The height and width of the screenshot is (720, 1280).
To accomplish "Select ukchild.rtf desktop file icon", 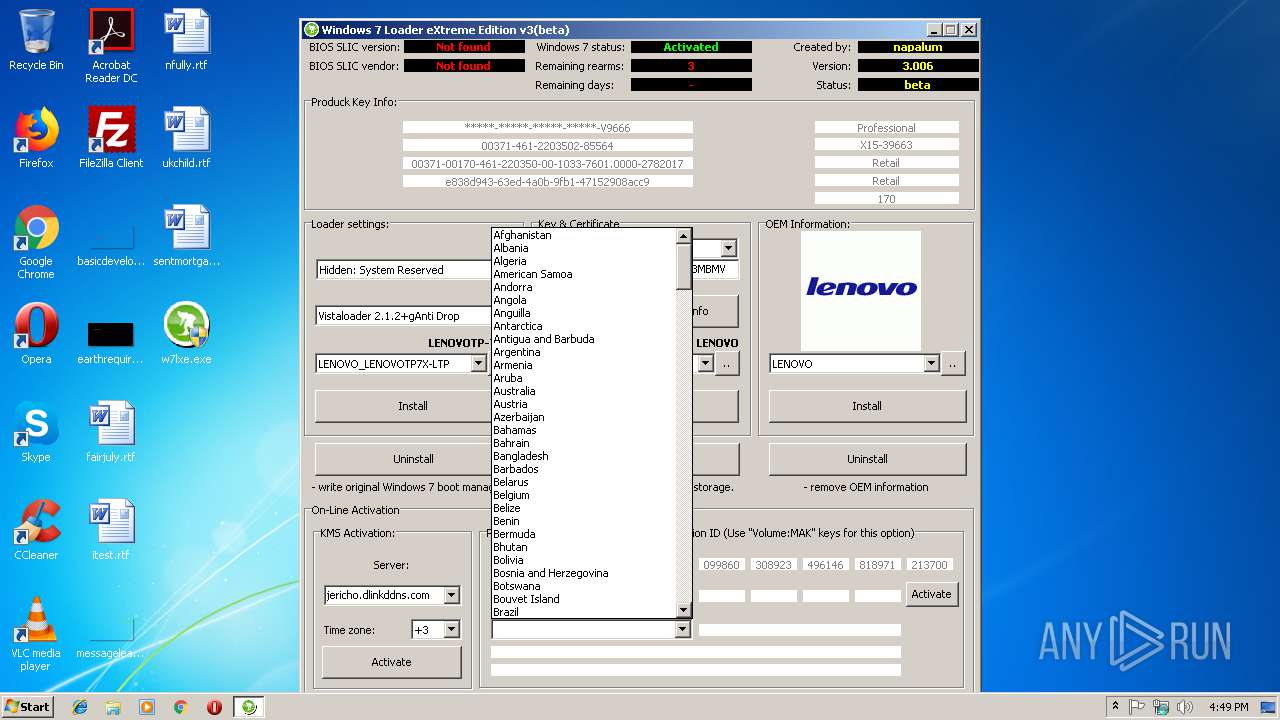I will tap(186, 138).
